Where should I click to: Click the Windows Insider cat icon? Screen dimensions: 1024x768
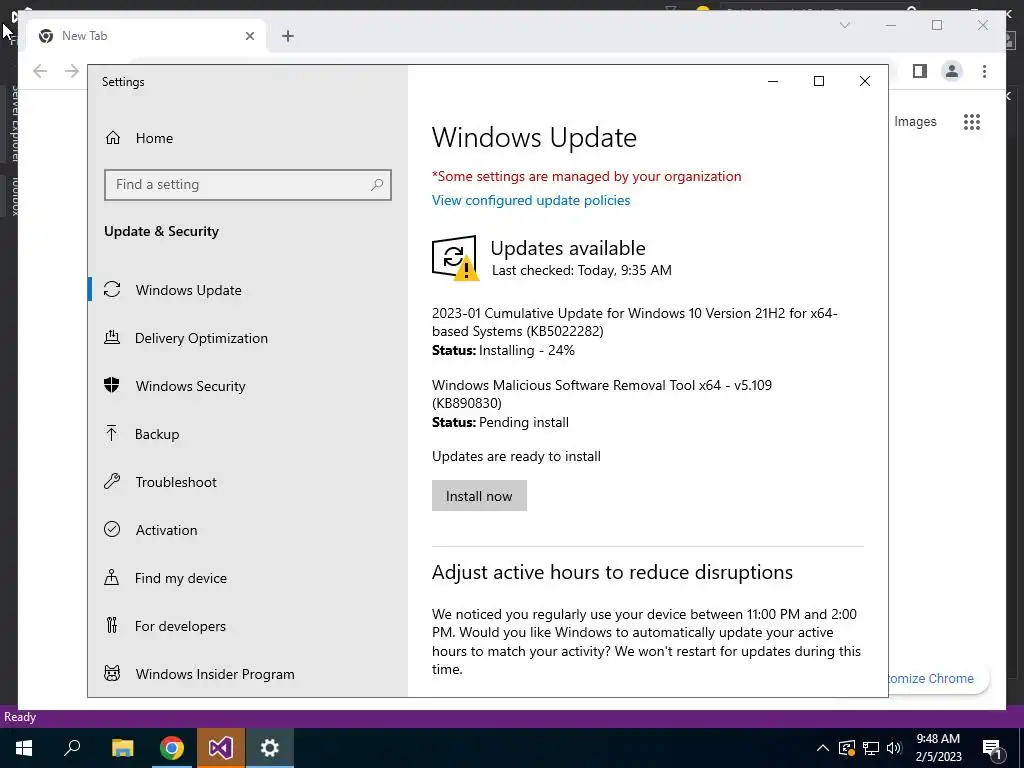(x=112, y=673)
